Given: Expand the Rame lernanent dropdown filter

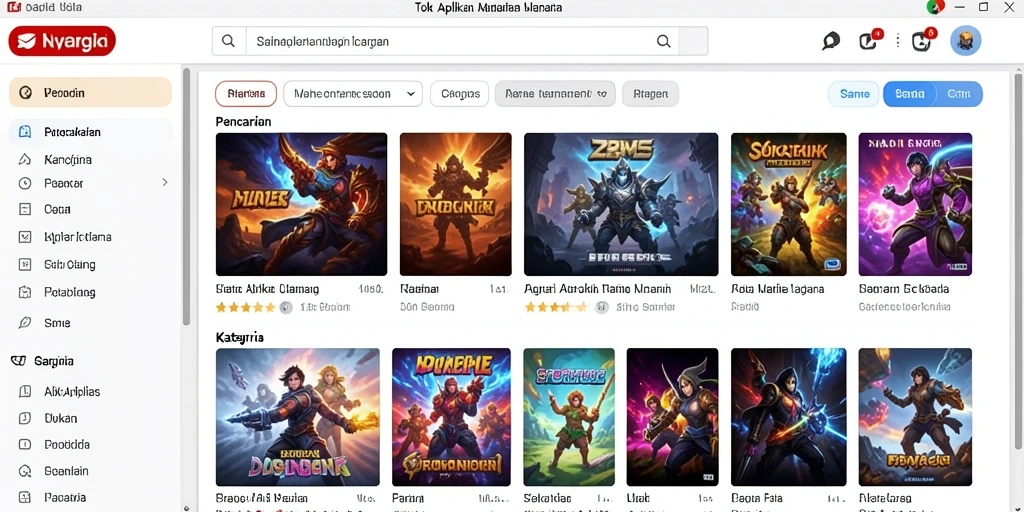Looking at the screenshot, I should [x=554, y=94].
